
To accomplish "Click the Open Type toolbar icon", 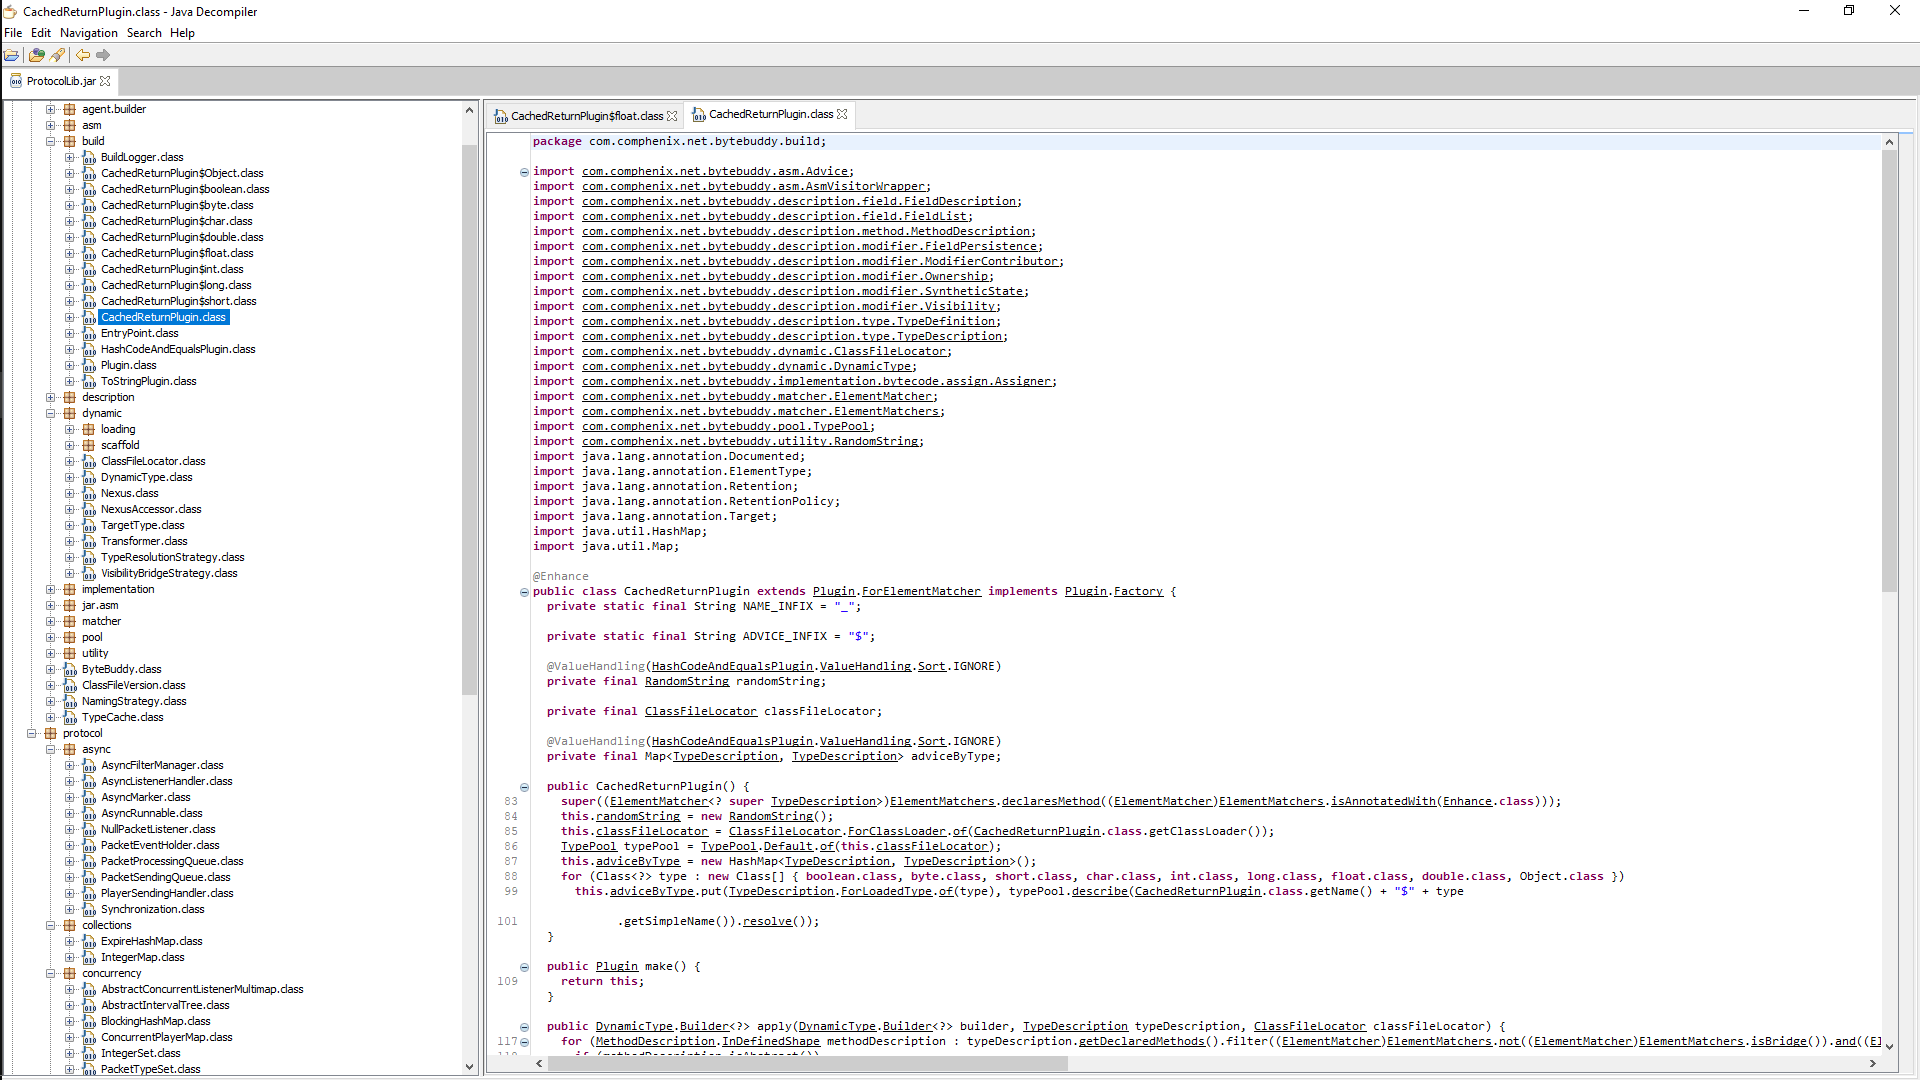I will pyautogui.click(x=37, y=55).
